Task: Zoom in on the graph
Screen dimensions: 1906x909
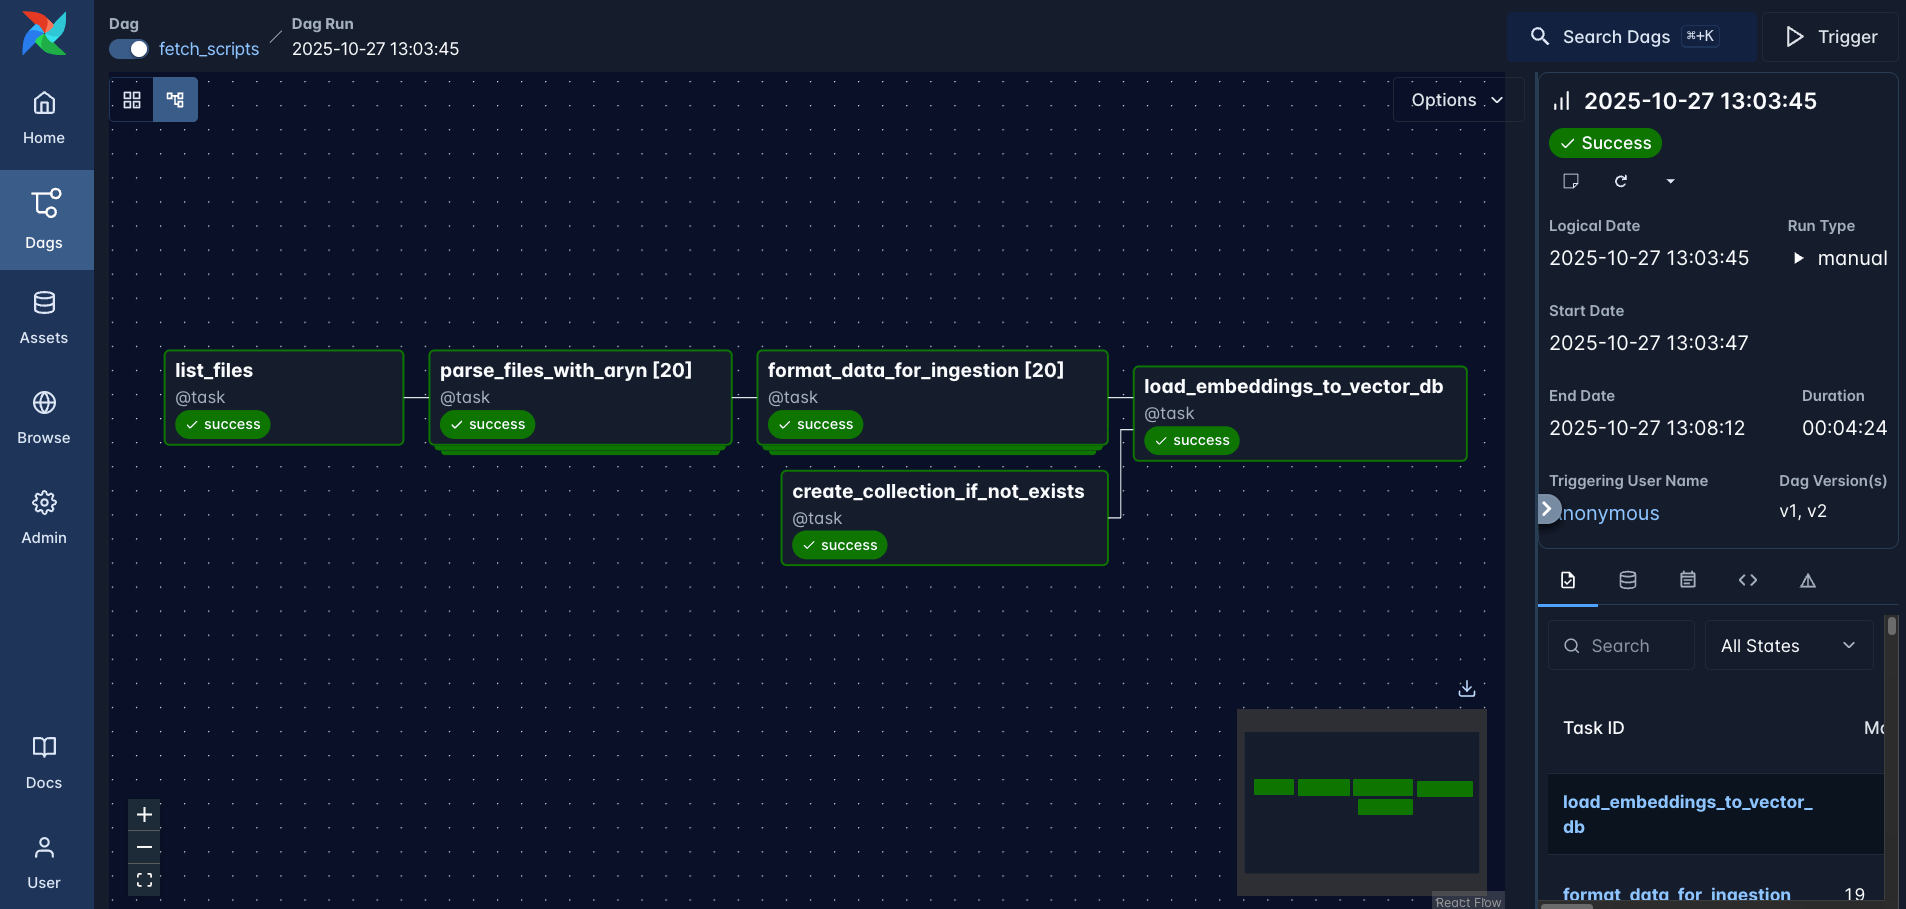Action: (144, 815)
